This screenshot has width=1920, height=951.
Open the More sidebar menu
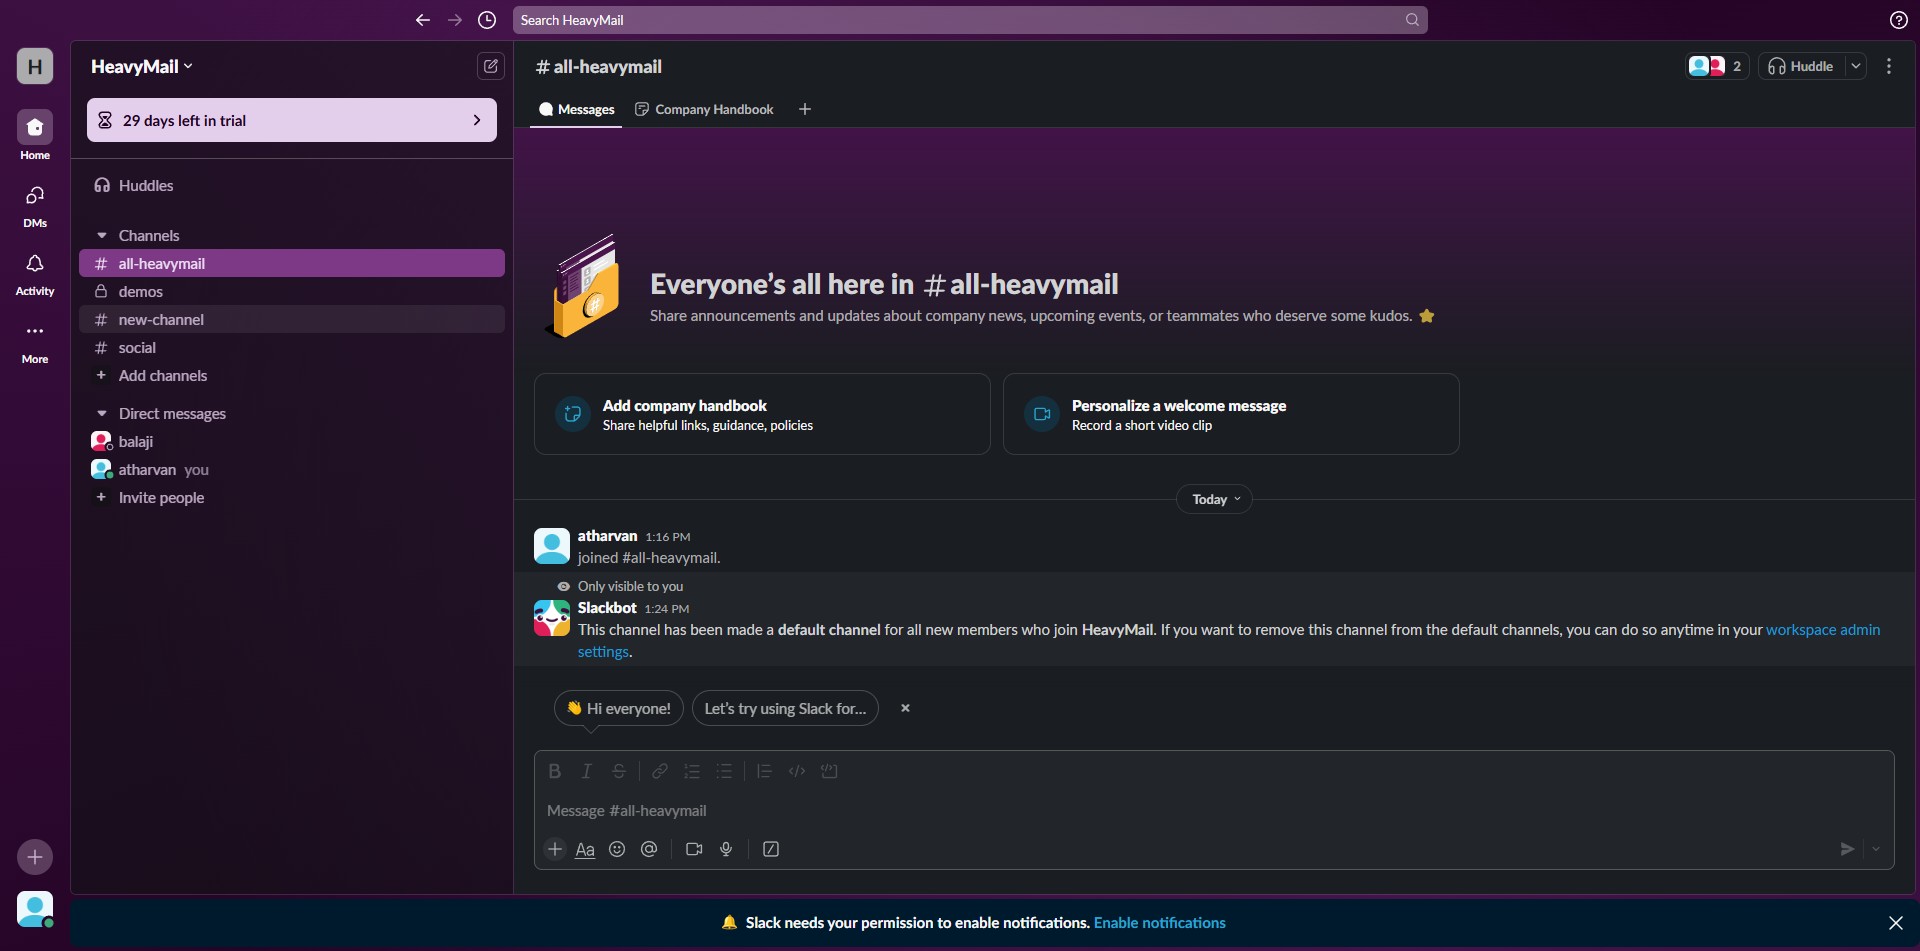[x=35, y=331]
